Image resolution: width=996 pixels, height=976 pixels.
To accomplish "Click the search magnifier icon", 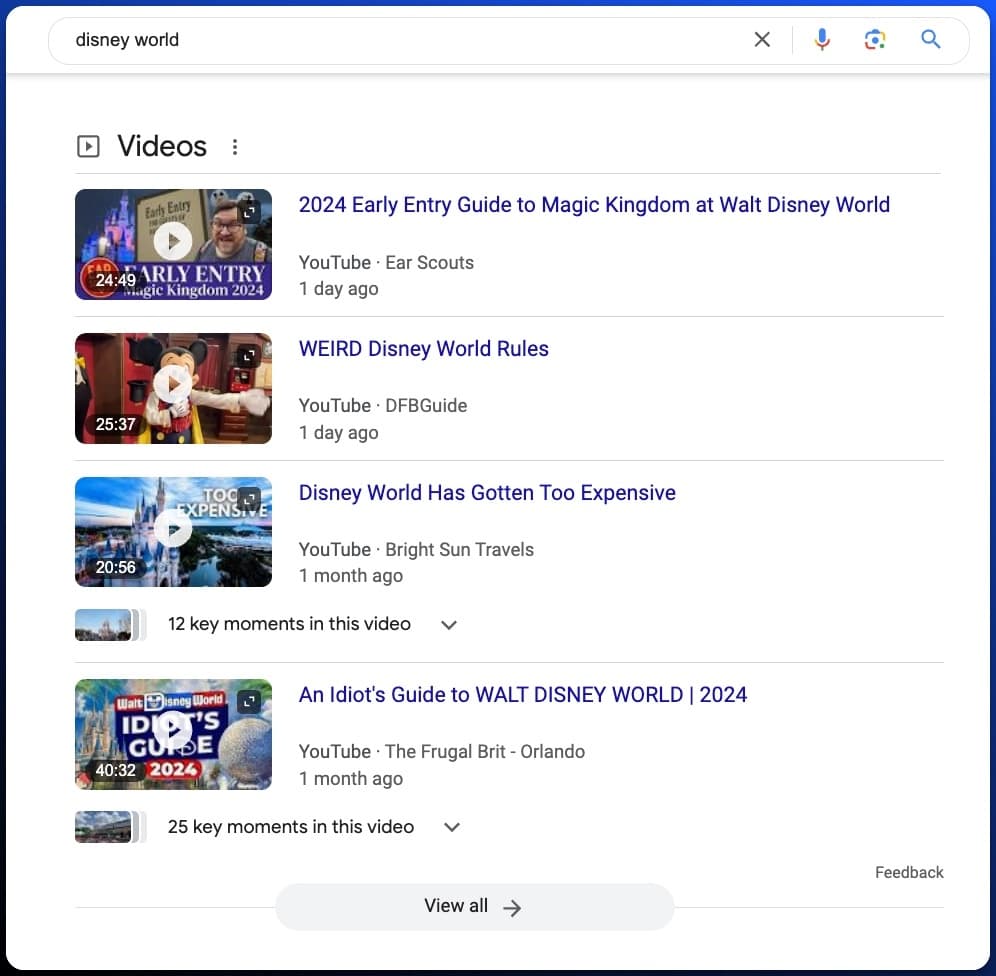I will click(x=930, y=39).
